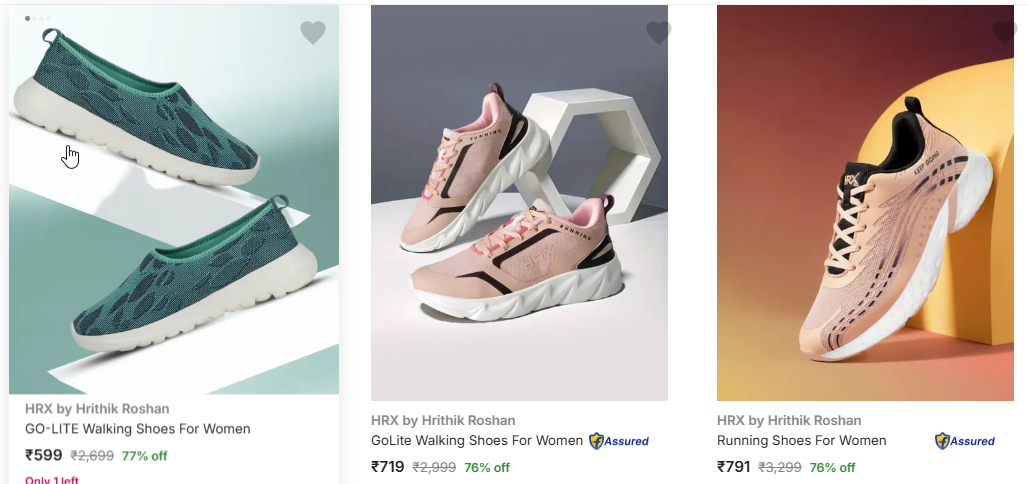Click the ₹719 price
The height and width of the screenshot is (484, 1028).
[388, 467]
